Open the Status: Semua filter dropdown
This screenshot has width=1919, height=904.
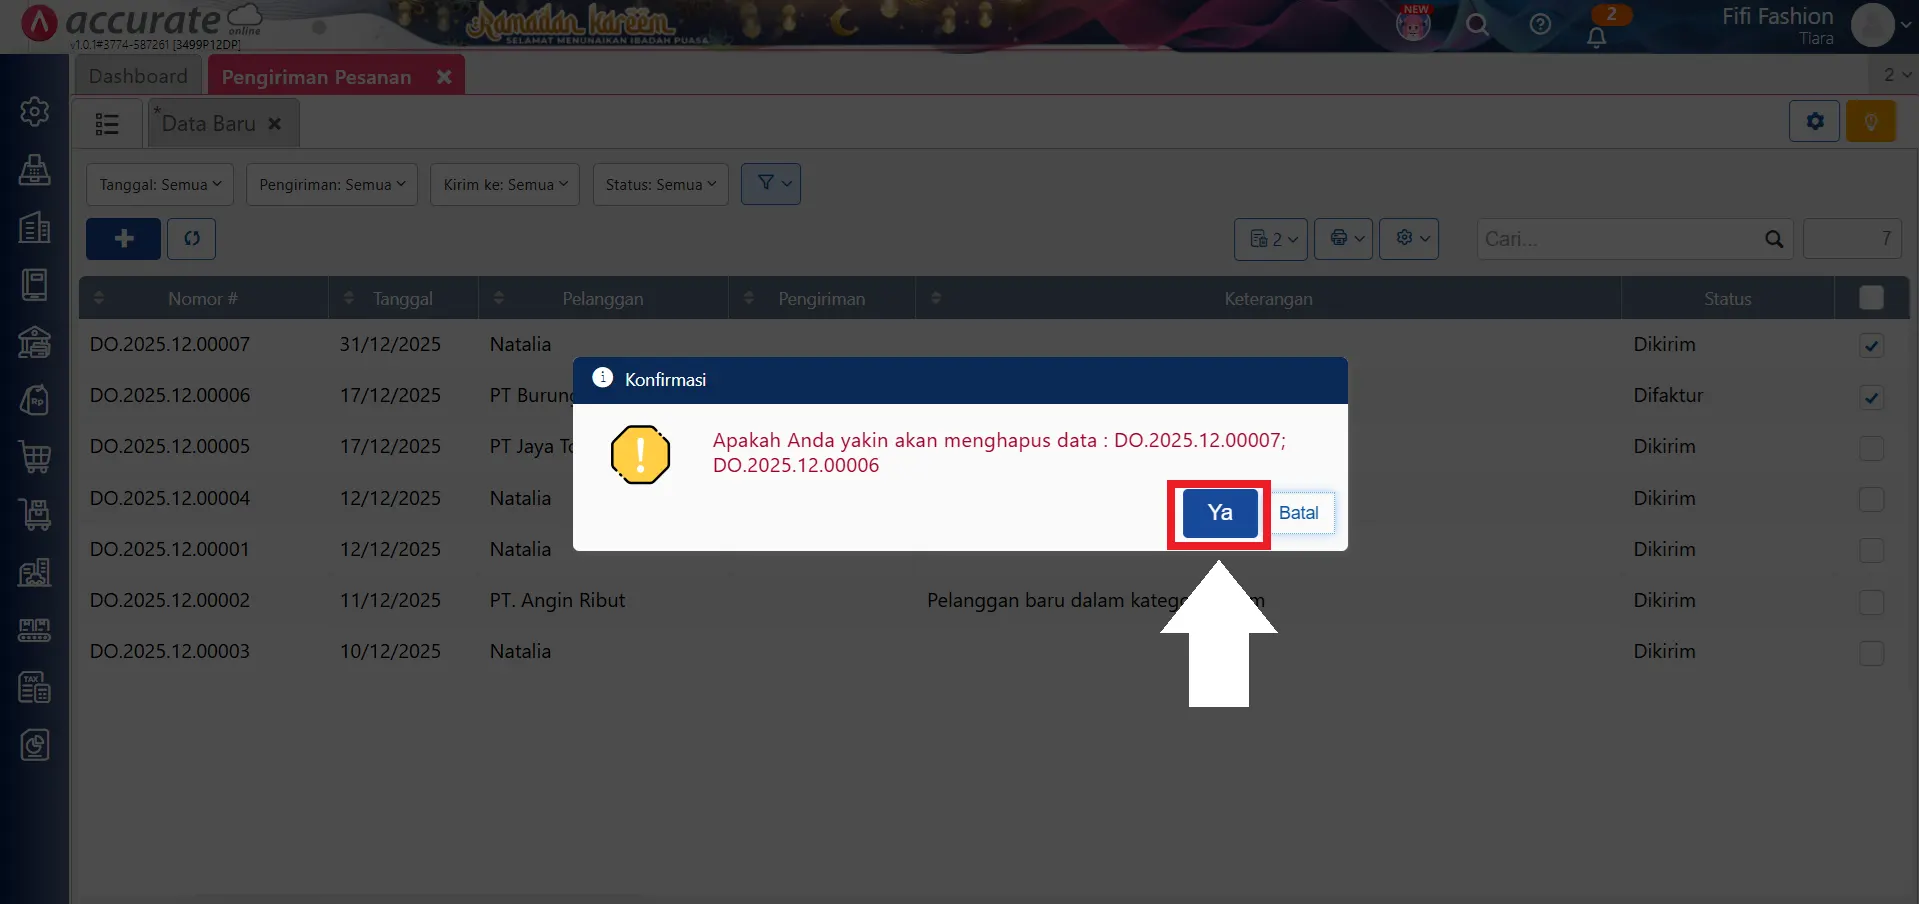pyautogui.click(x=659, y=184)
